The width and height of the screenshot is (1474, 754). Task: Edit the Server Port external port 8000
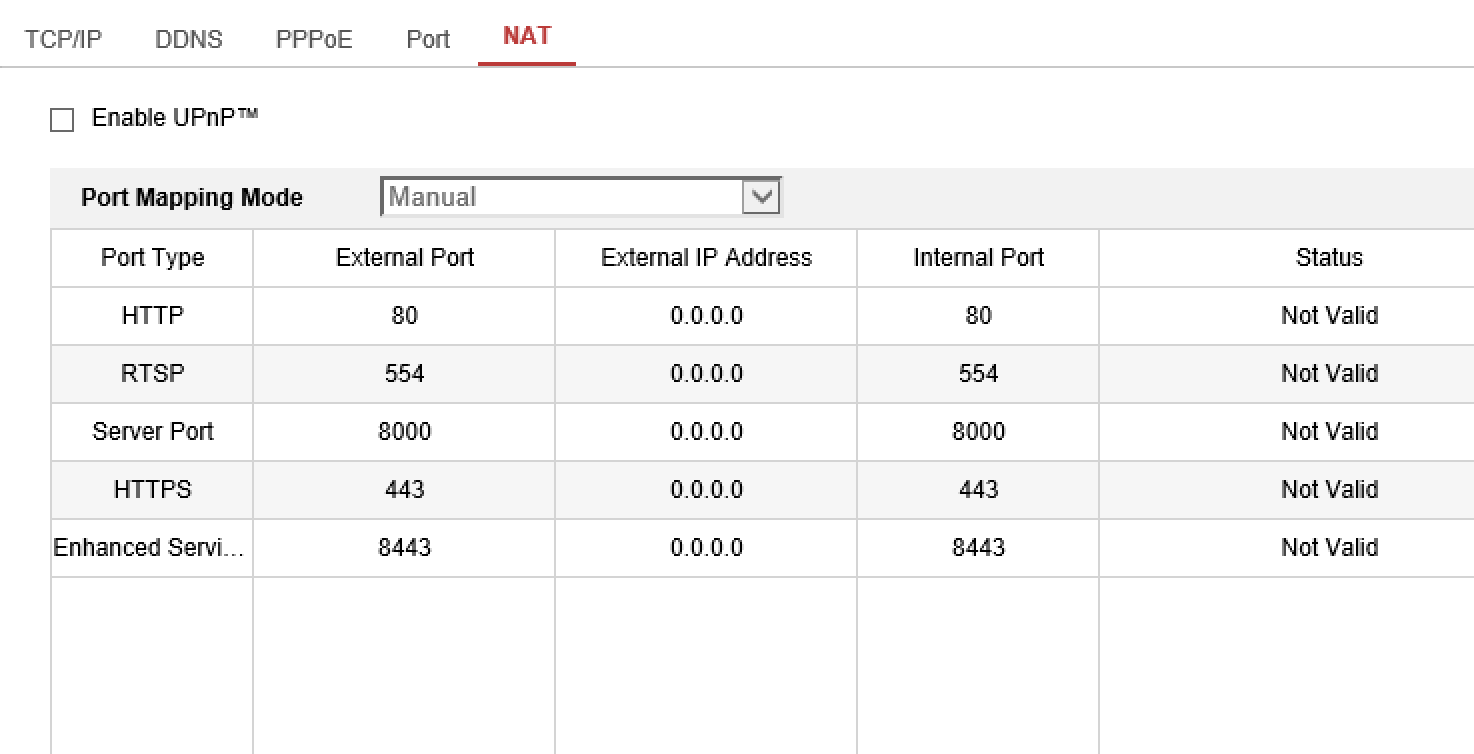click(404, 432)
